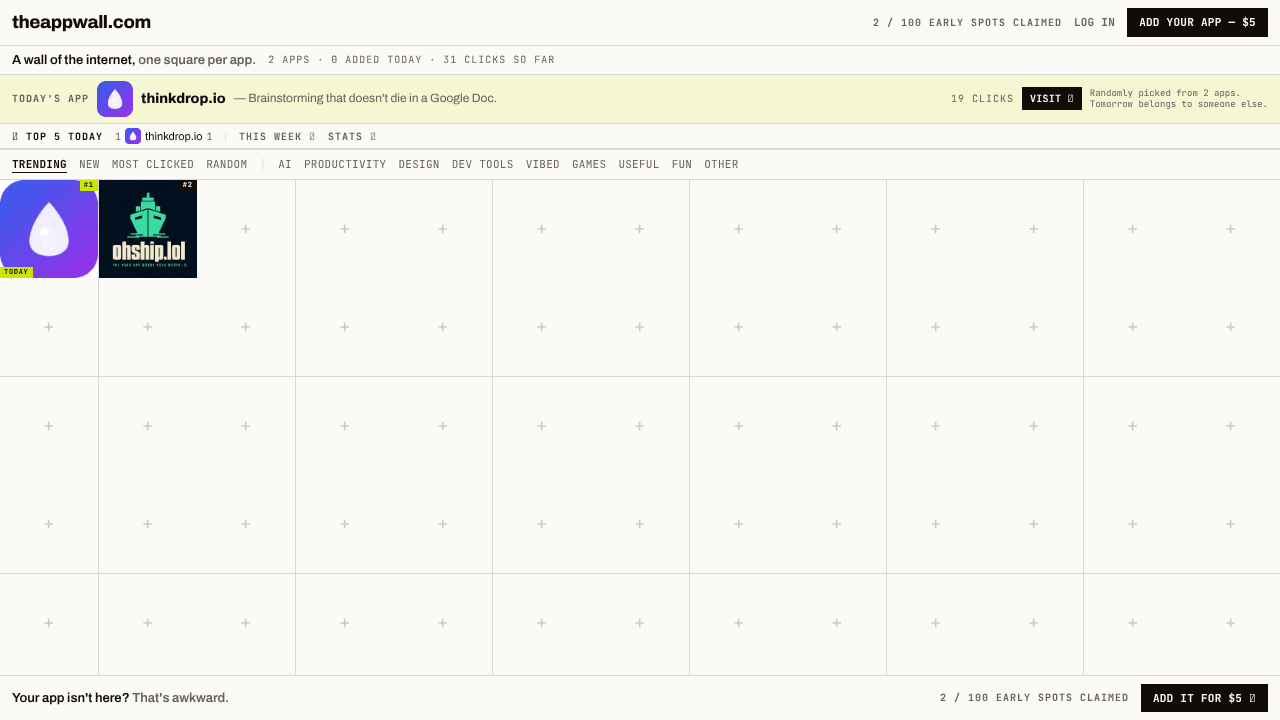Click the #2 rank badge on ohship tile
This screenshot has height=720, width=1280.
187,185
